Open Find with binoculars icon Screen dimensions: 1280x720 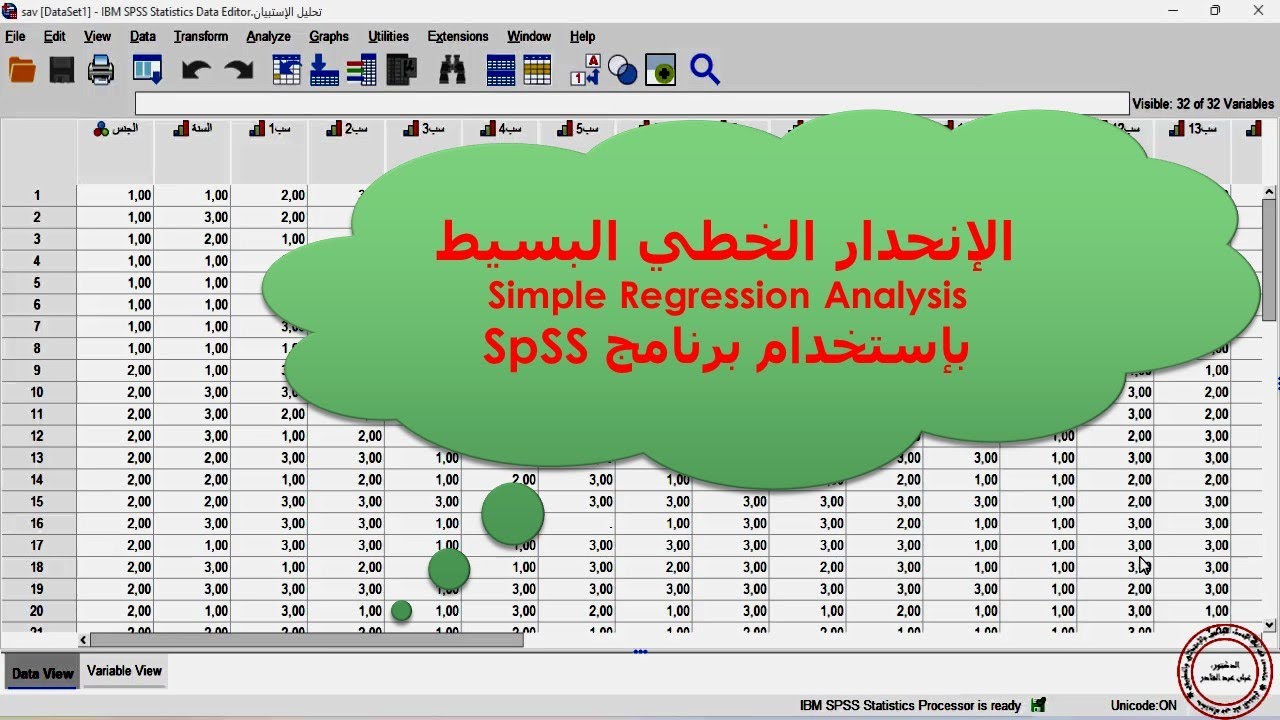pos(452,70)
